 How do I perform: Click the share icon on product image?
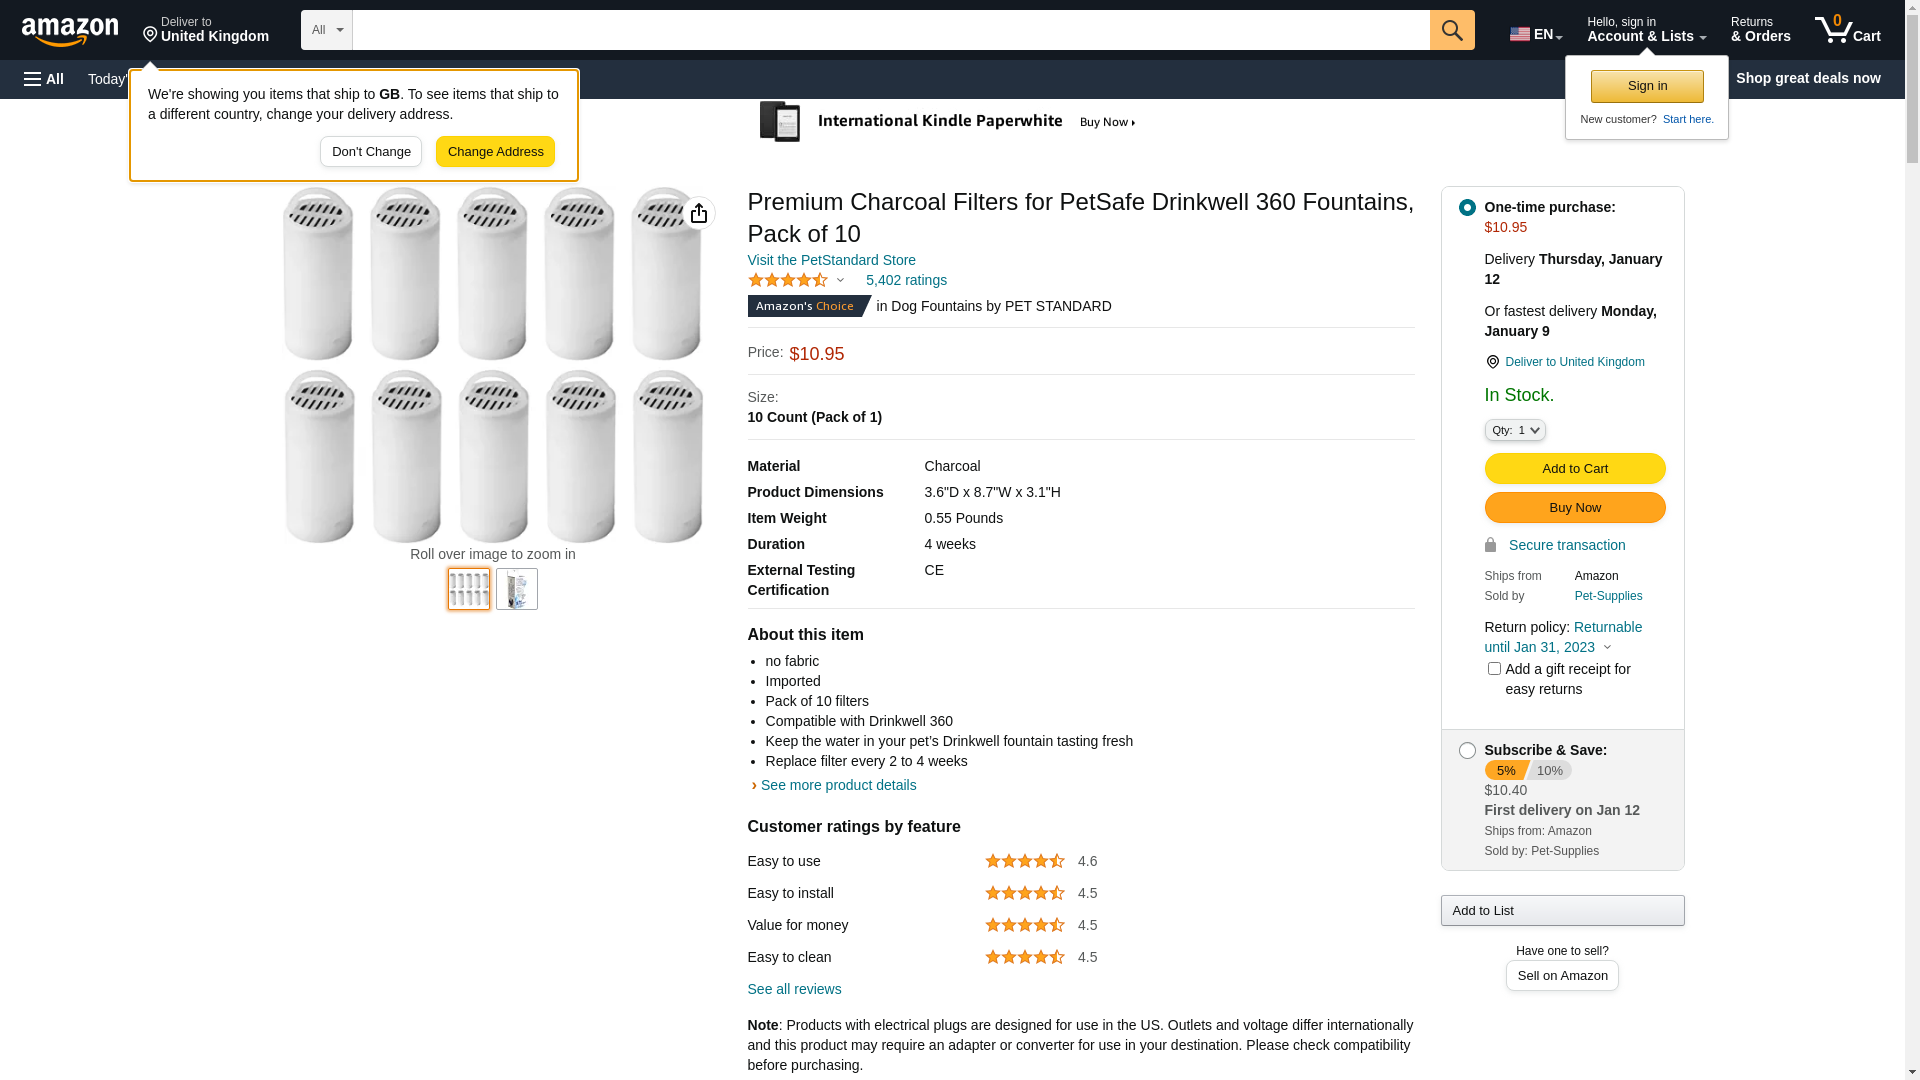pyautogui.click(x=699, y=213)
